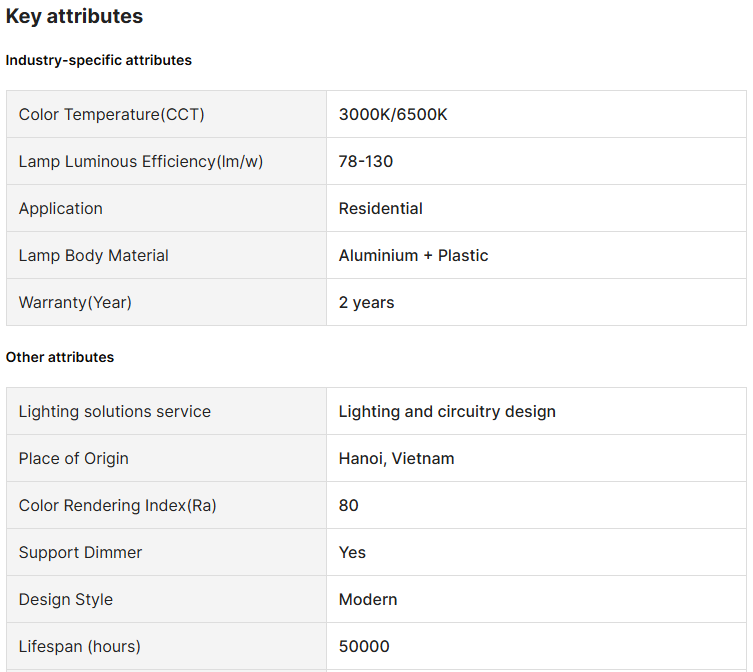Click the "Industry-specific attributes" subheading

coord(98,60)
